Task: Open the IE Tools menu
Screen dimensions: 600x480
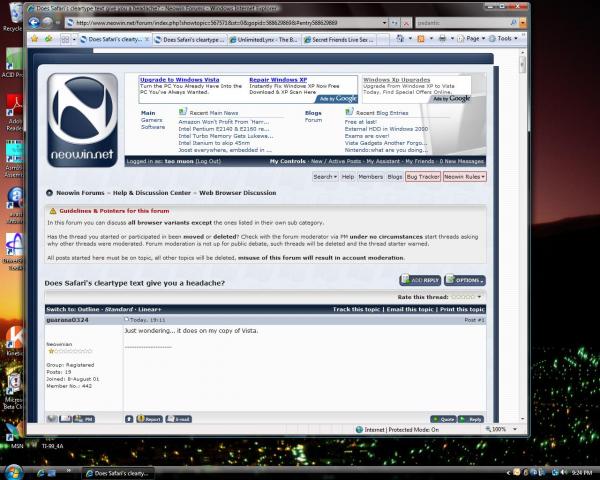Action: tap(505, 39)
